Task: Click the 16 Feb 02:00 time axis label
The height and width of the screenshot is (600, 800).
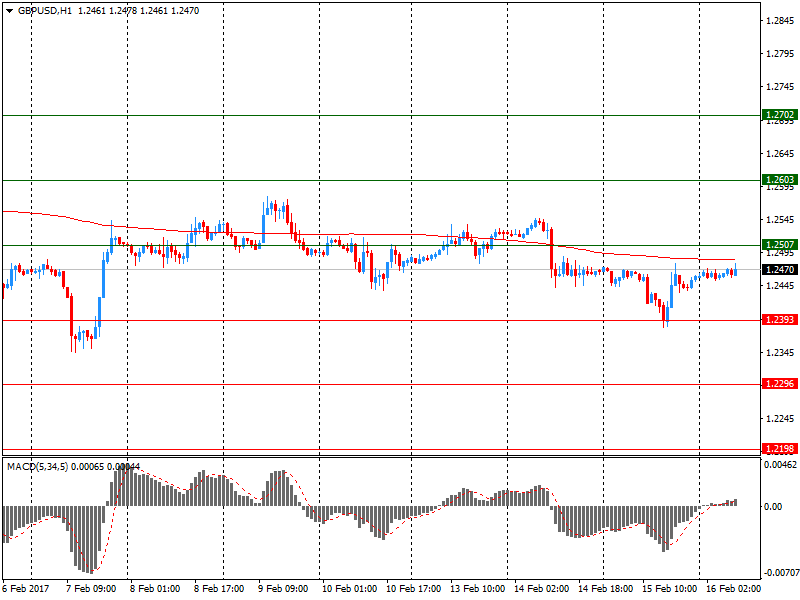Action: [x=733, y=589]
